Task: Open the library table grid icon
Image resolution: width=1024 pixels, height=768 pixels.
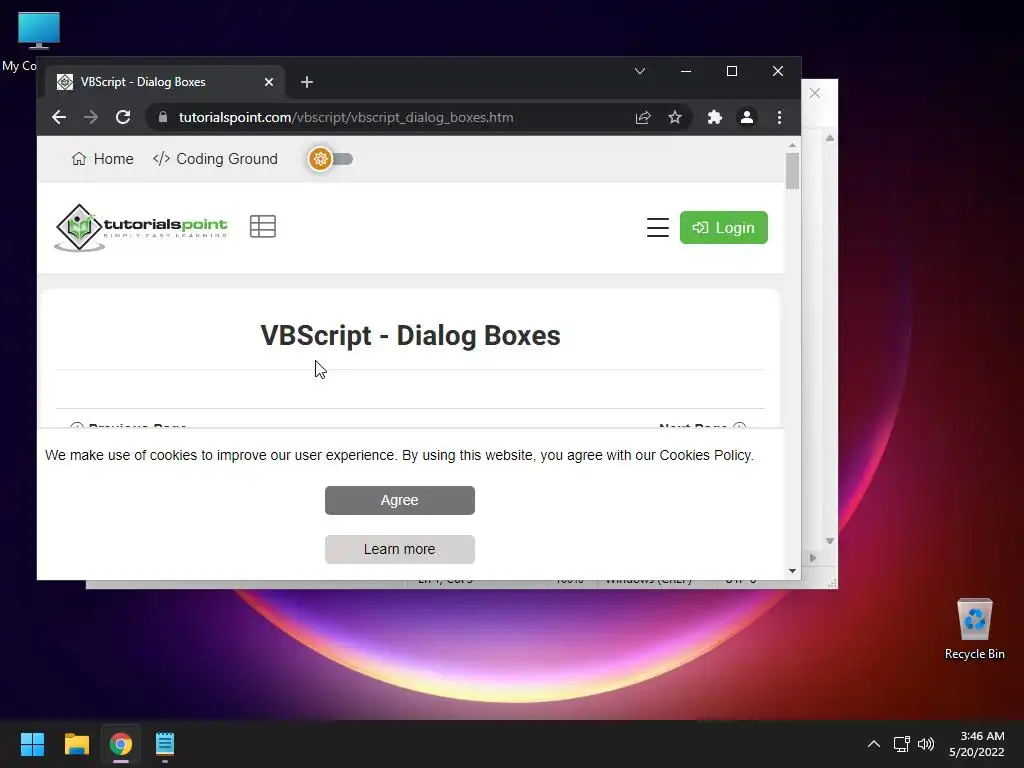Action: coord(263,227)
